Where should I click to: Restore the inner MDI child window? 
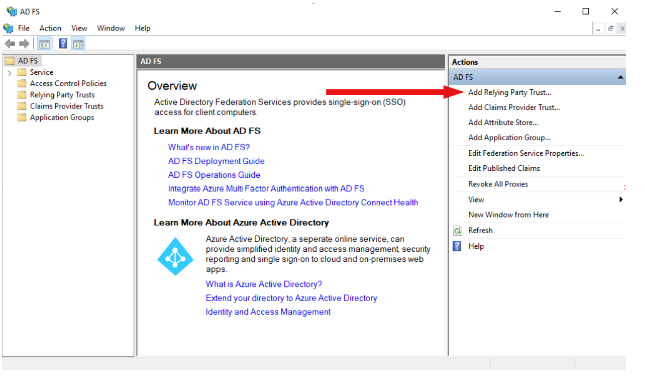611,28
